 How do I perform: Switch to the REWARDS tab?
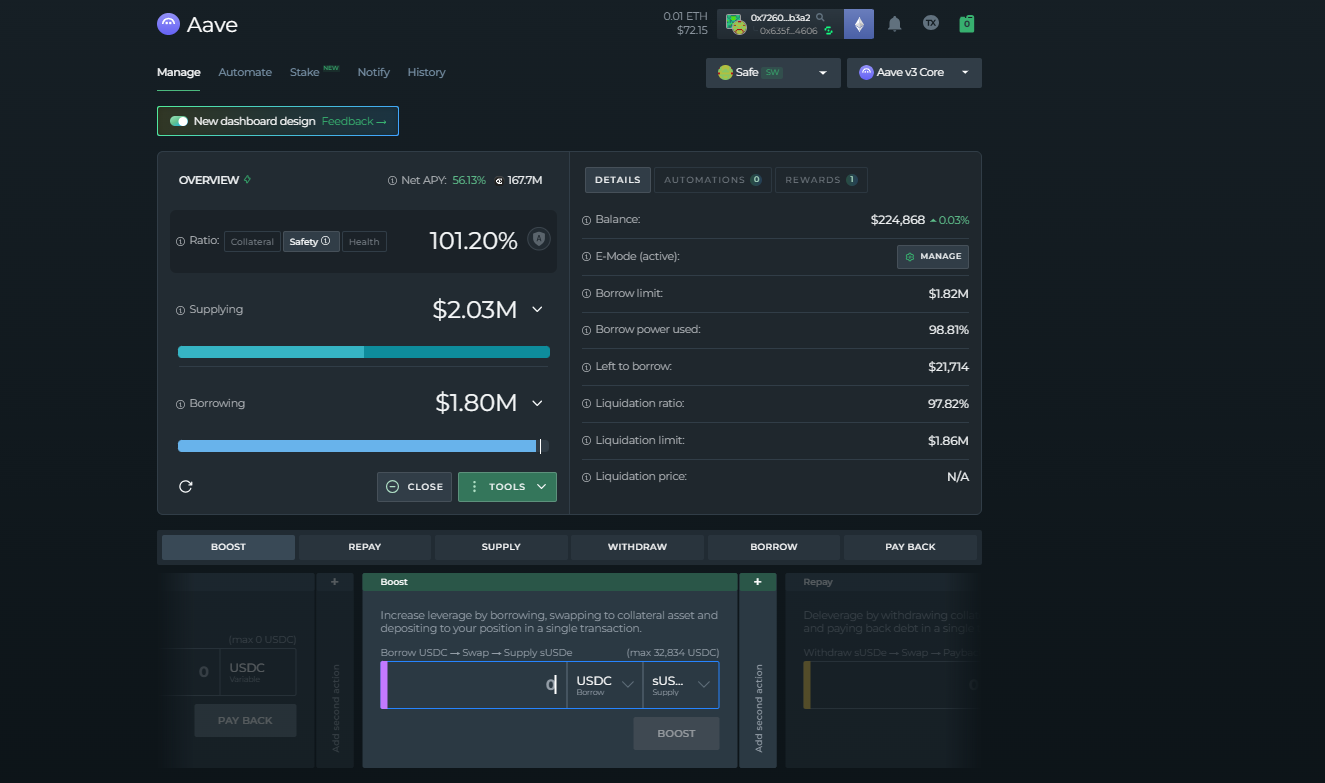[821, 180]
